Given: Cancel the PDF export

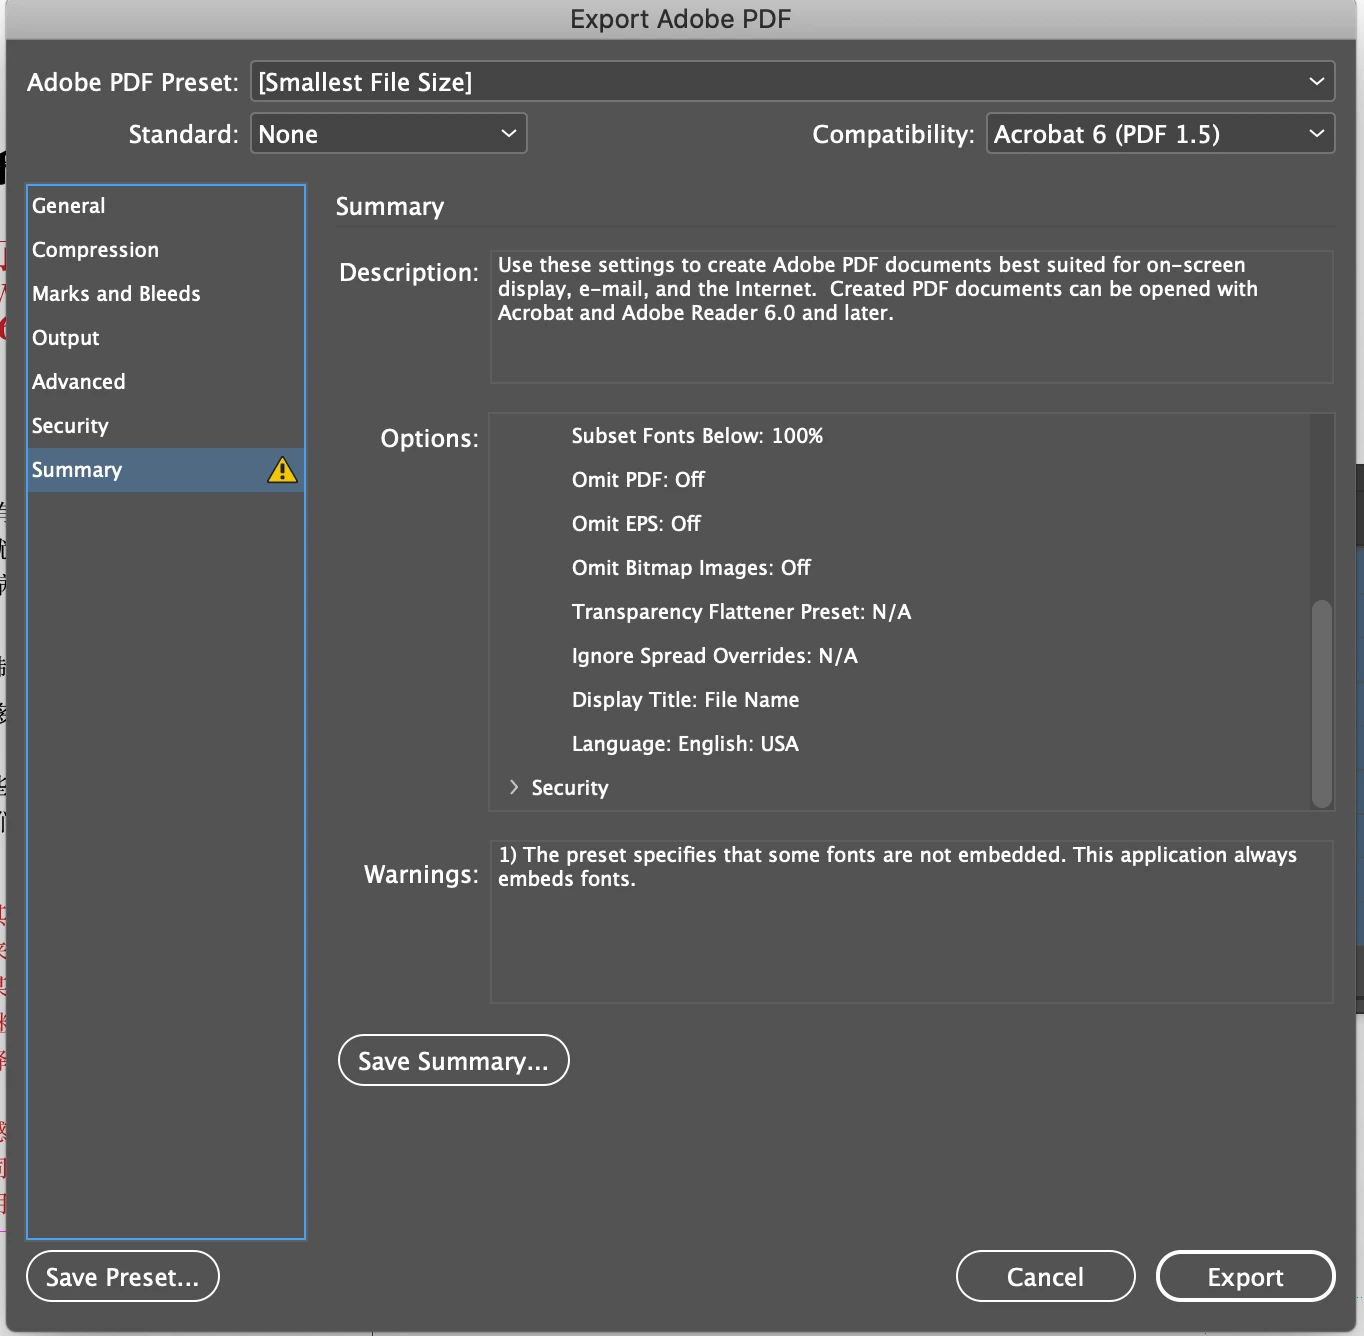Looking at the screenshot, I should click(x=1046, y=1276).
